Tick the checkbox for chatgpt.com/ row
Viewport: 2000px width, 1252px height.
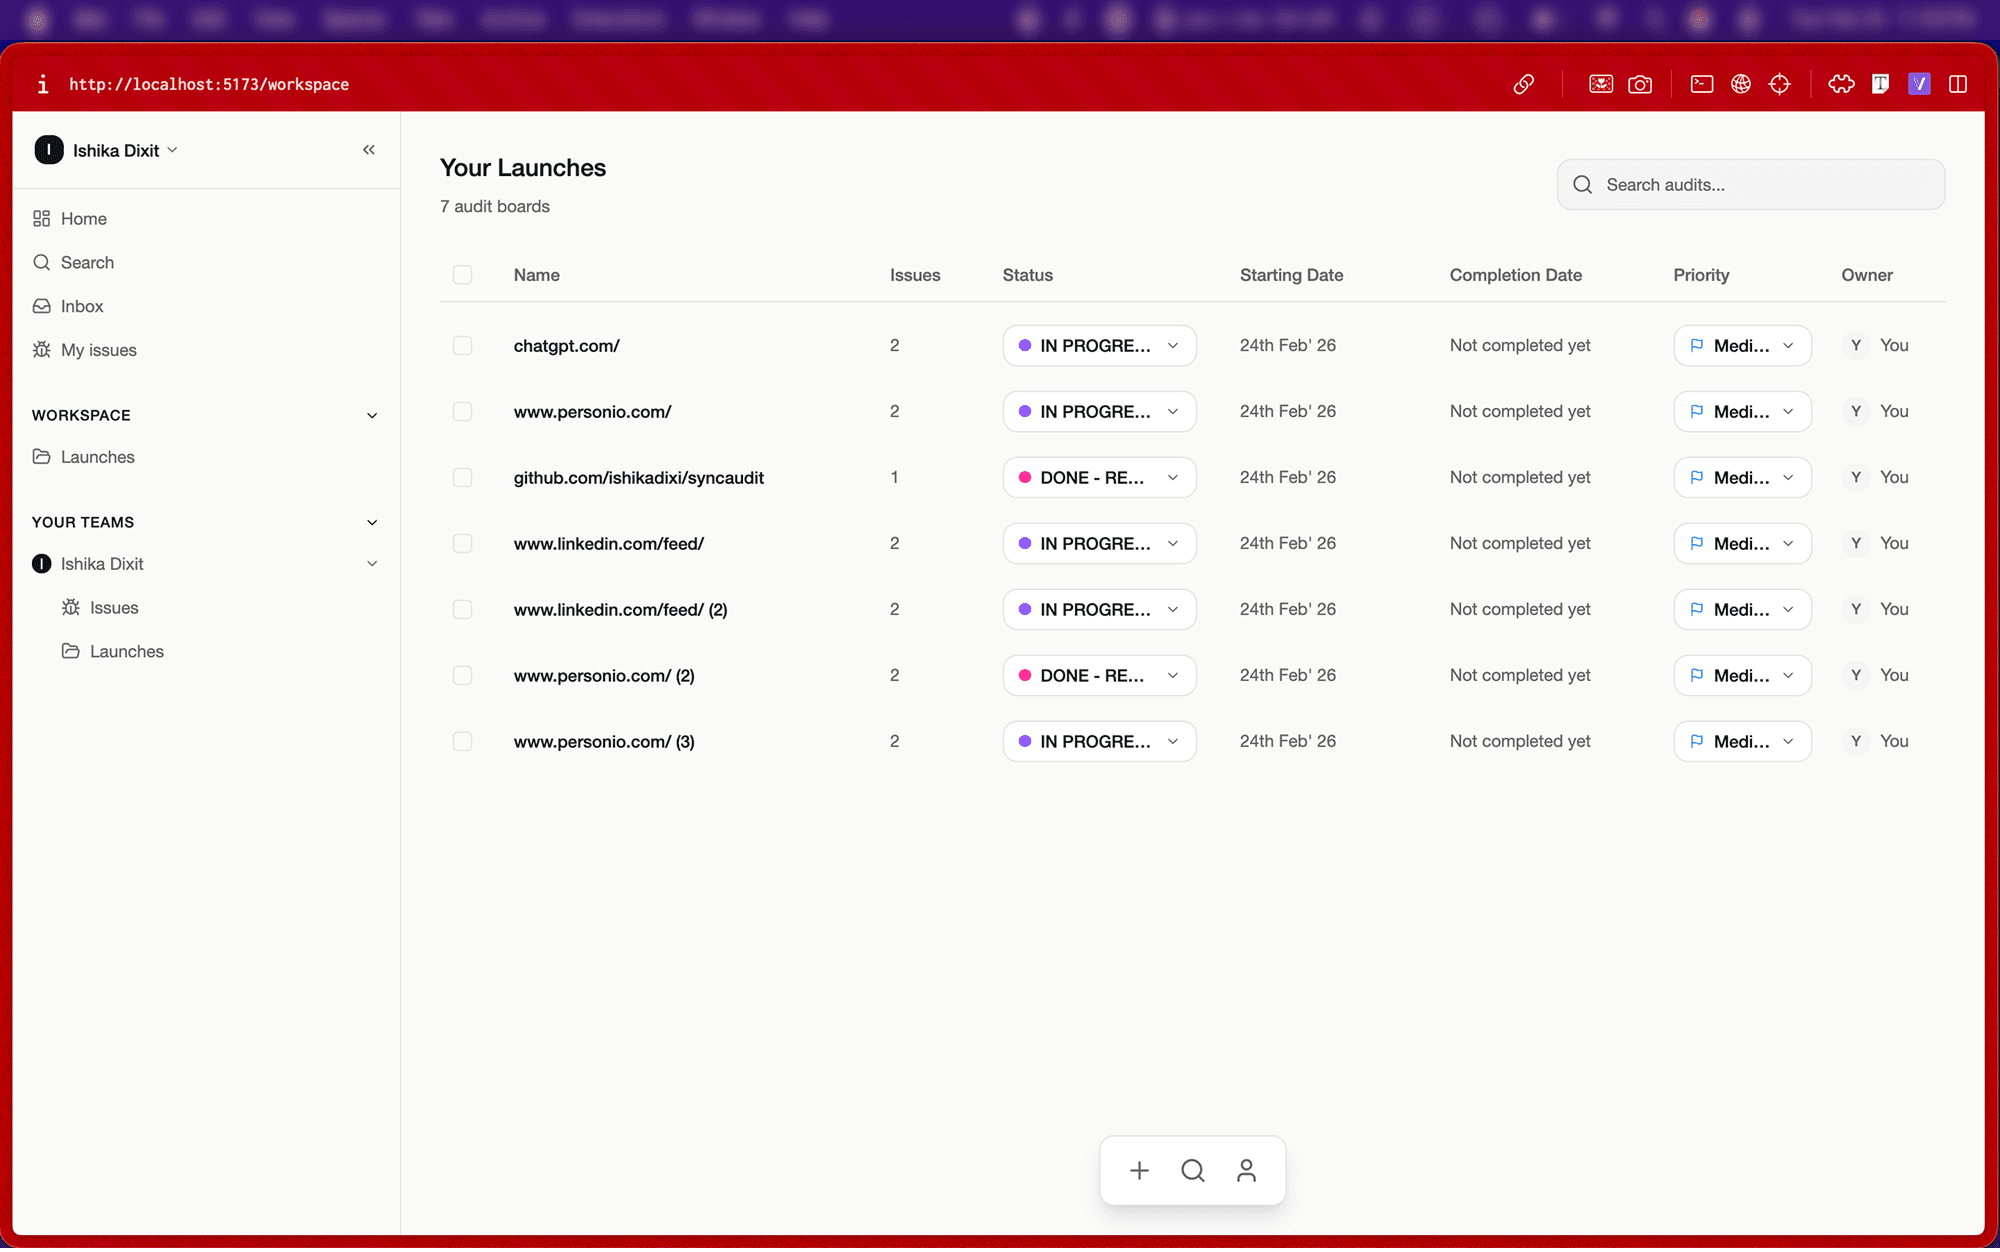pyautogui.click(x=462, y=345)
